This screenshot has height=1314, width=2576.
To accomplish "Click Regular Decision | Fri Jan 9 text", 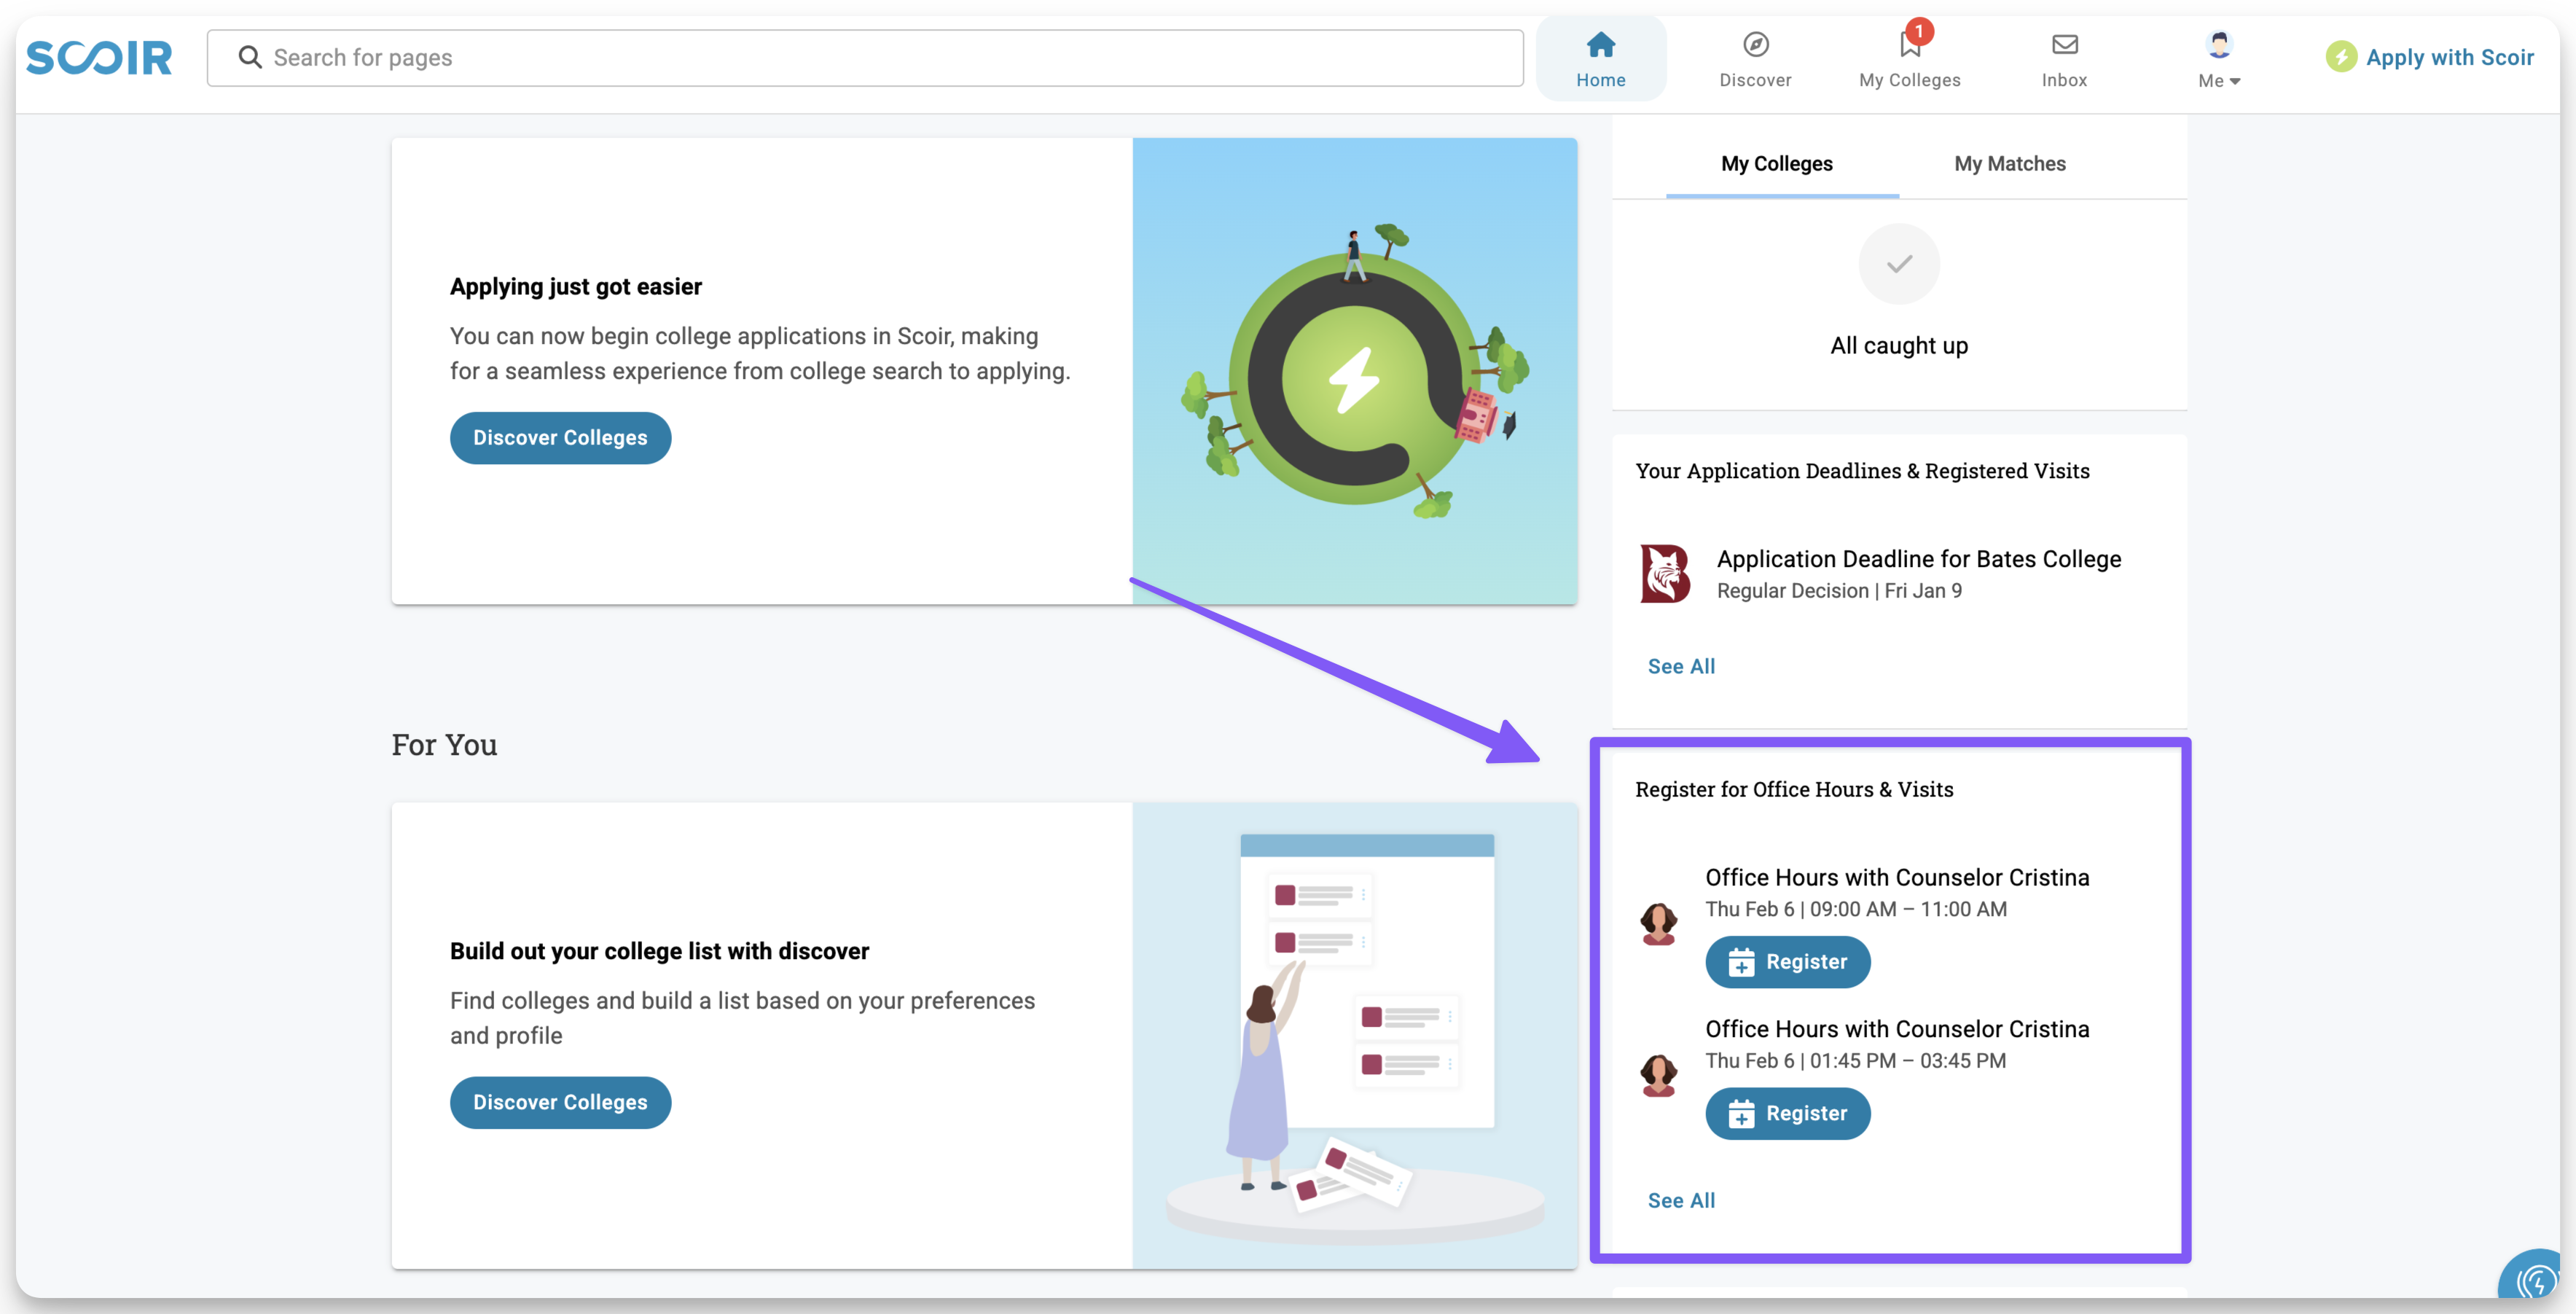I will tap(1838, 591).
